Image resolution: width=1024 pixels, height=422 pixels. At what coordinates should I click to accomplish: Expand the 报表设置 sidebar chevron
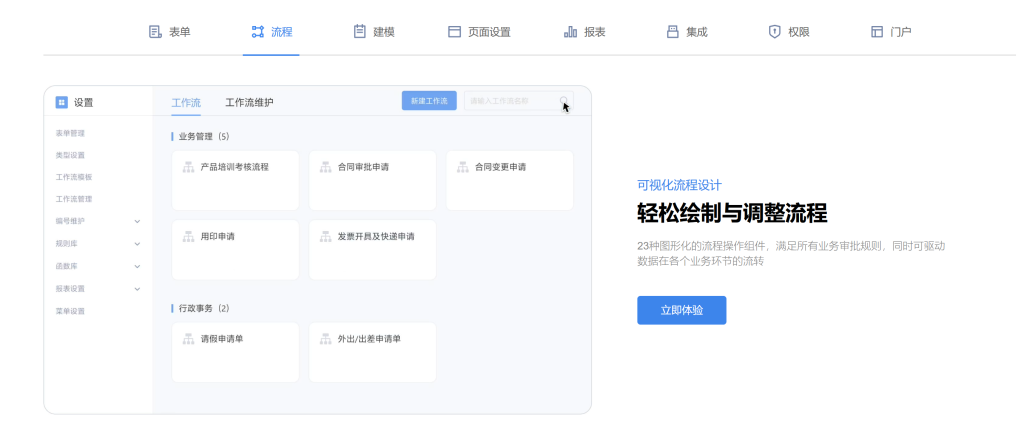(x=137, y=289)
